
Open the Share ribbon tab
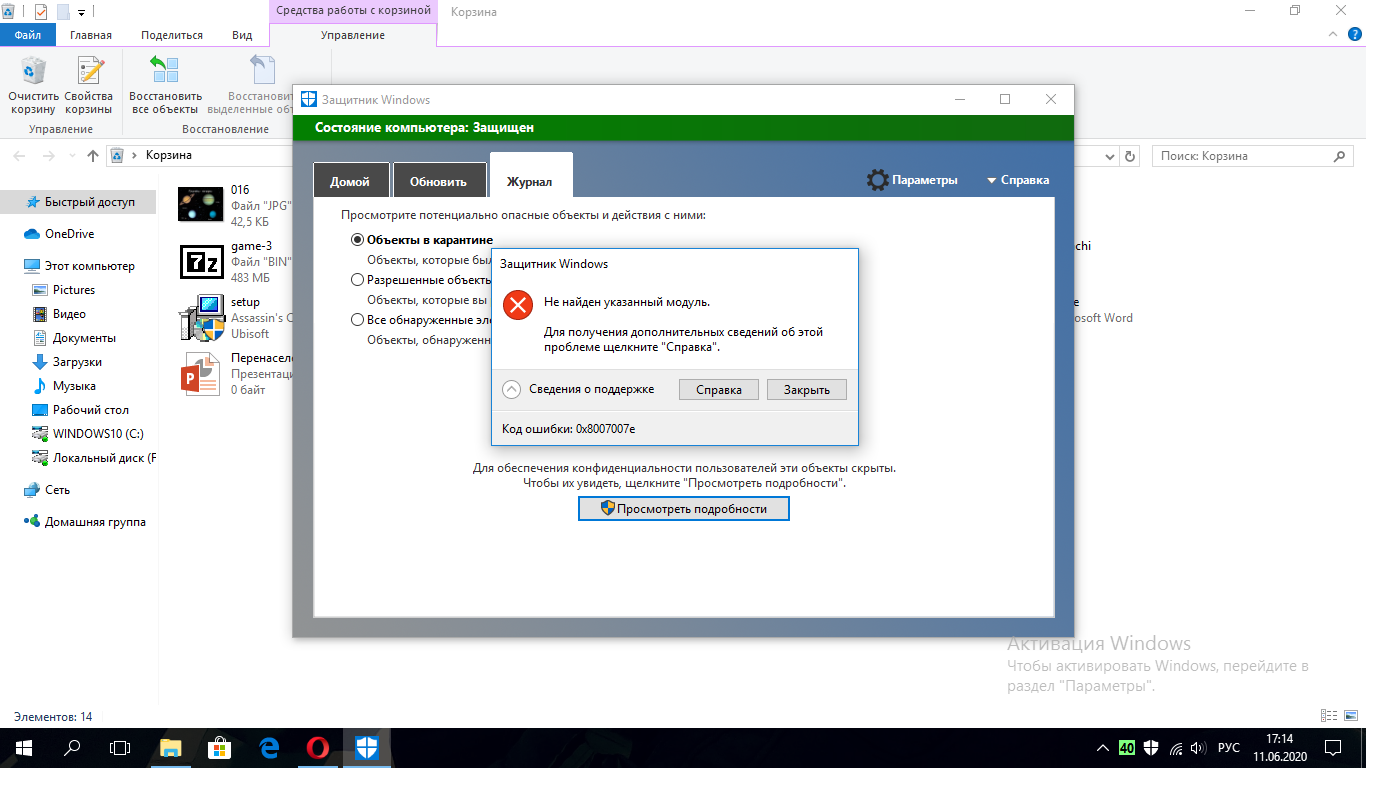[x=172, y=35]
